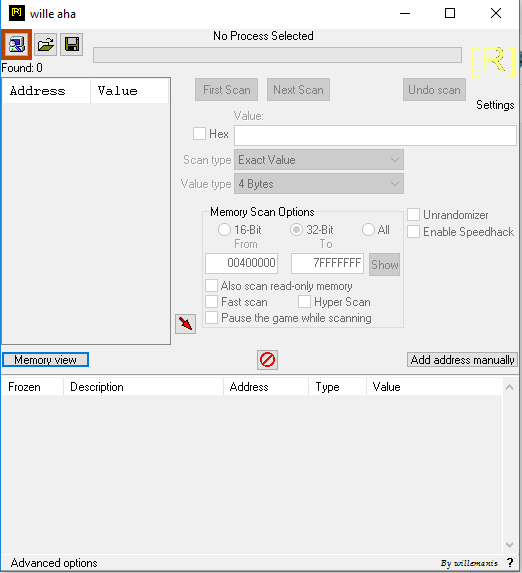Click the save floppy disk icon

pos(72,45)
